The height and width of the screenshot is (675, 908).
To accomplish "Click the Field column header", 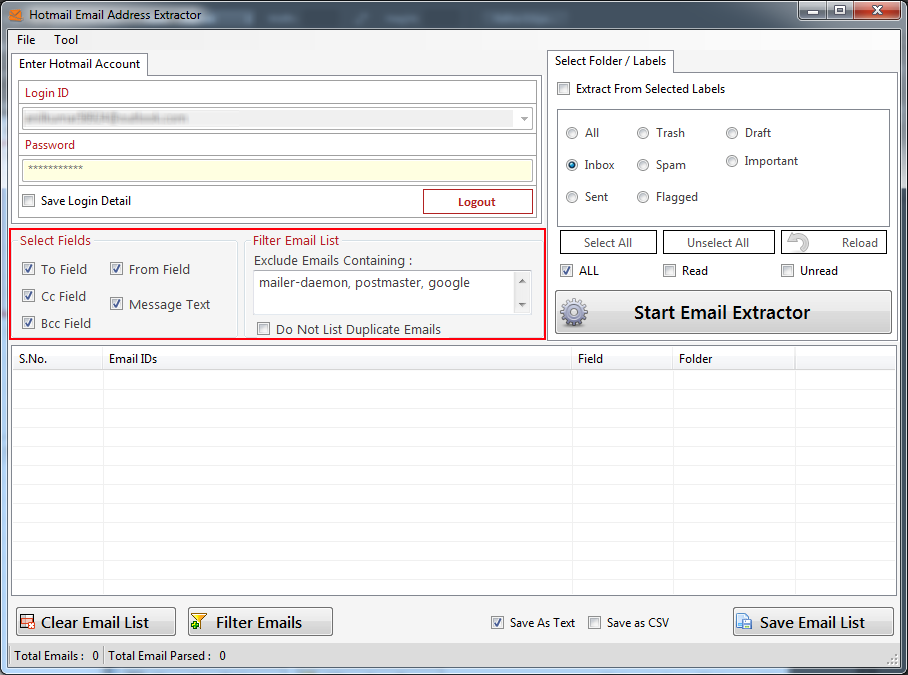I will [x=622, y=359].
